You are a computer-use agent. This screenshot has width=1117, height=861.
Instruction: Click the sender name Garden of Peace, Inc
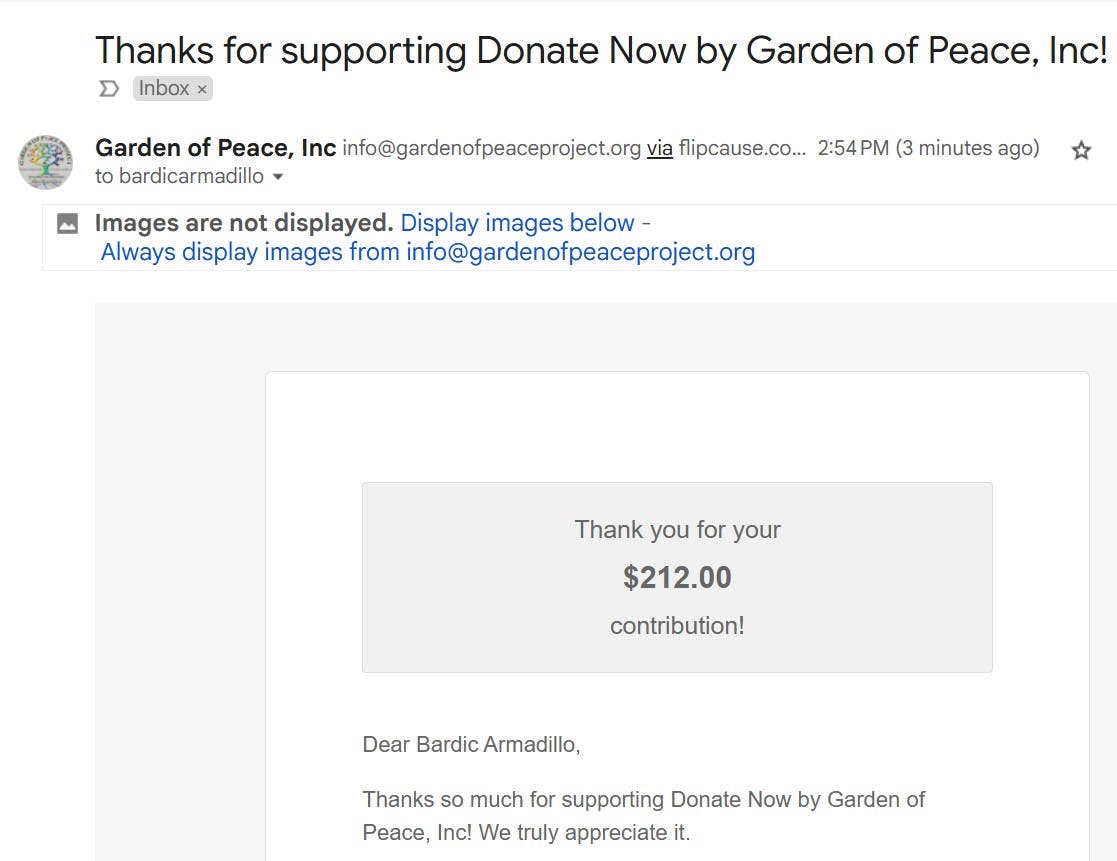[215, 148]
